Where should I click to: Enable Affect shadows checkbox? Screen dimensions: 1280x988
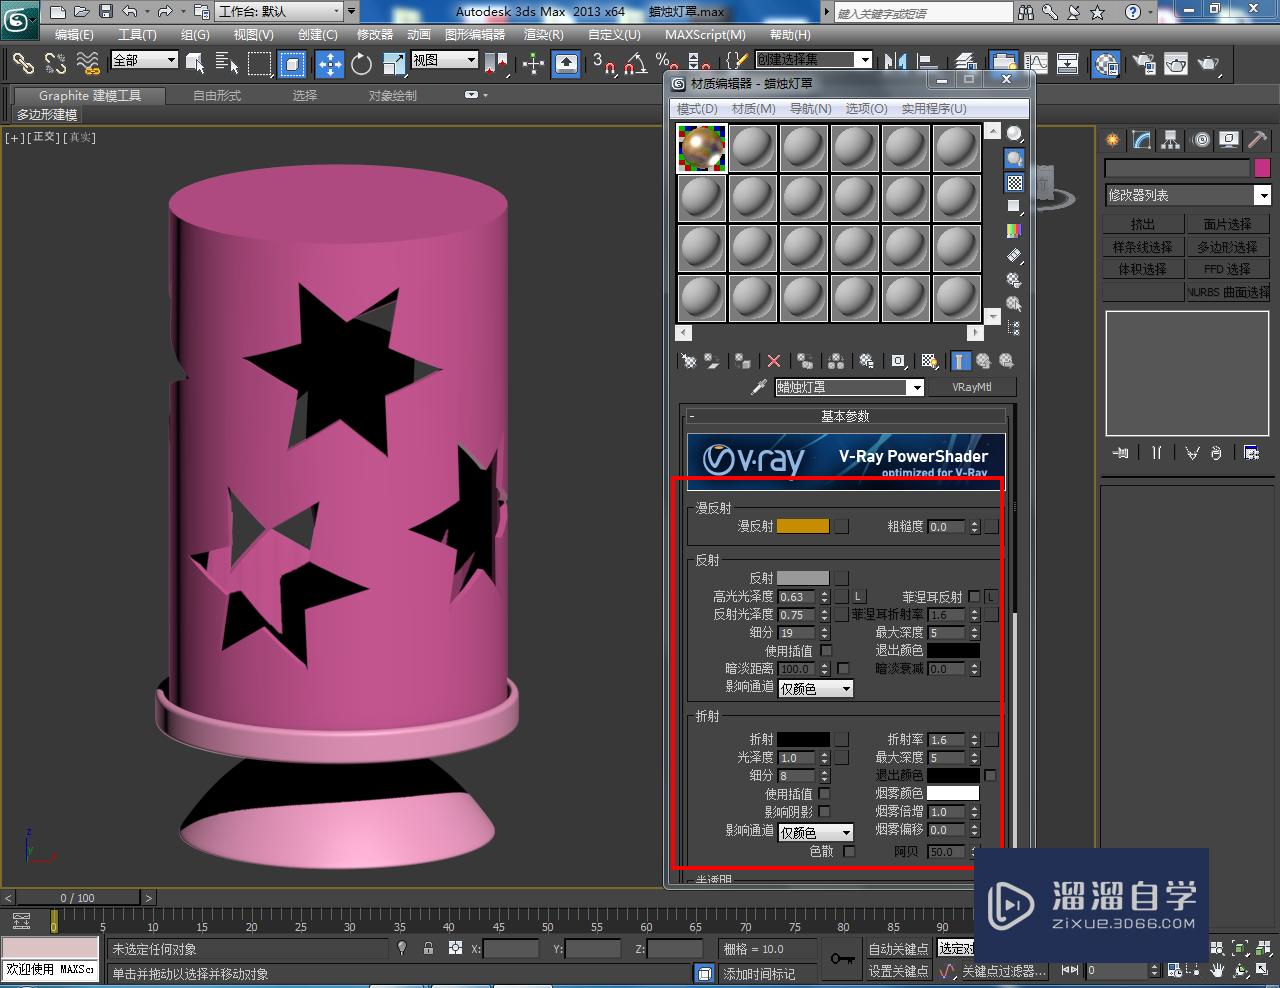(x=824, y=812)
